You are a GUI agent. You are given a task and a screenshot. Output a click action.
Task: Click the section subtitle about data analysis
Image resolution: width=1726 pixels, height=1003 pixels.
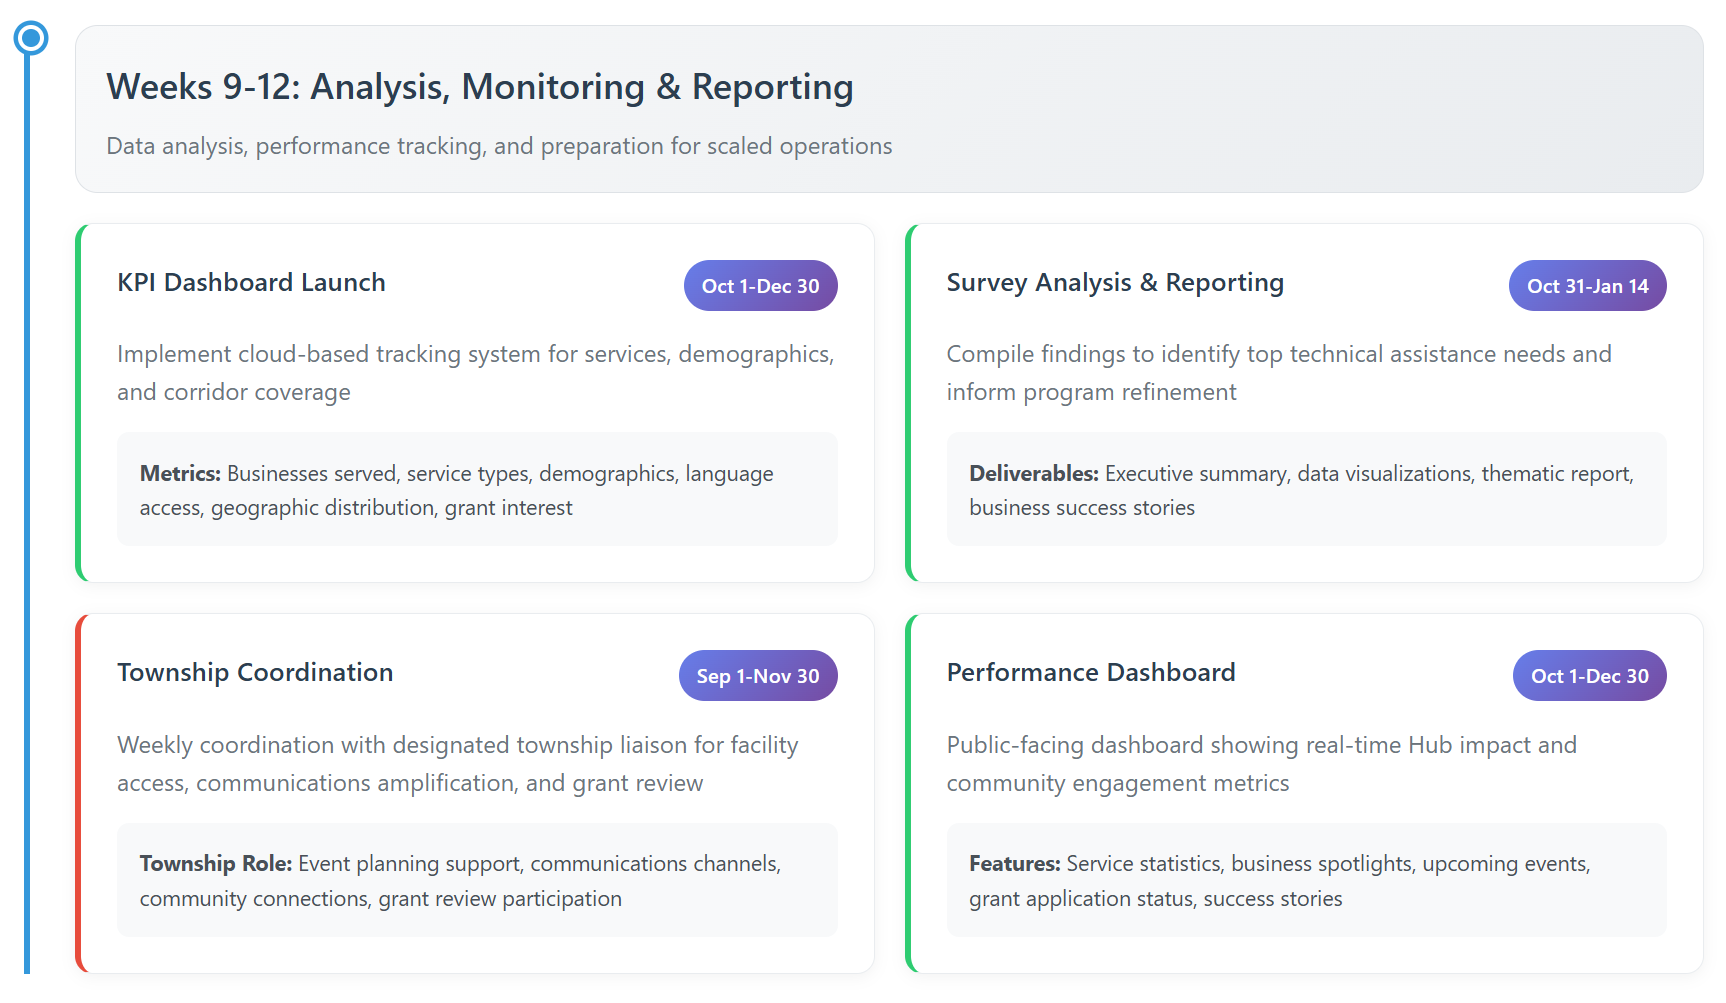pos(499,146)
